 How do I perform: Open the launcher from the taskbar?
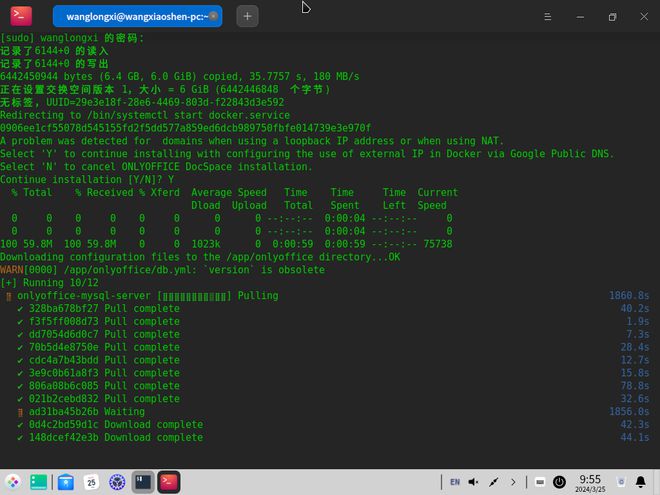pos(14,482)
